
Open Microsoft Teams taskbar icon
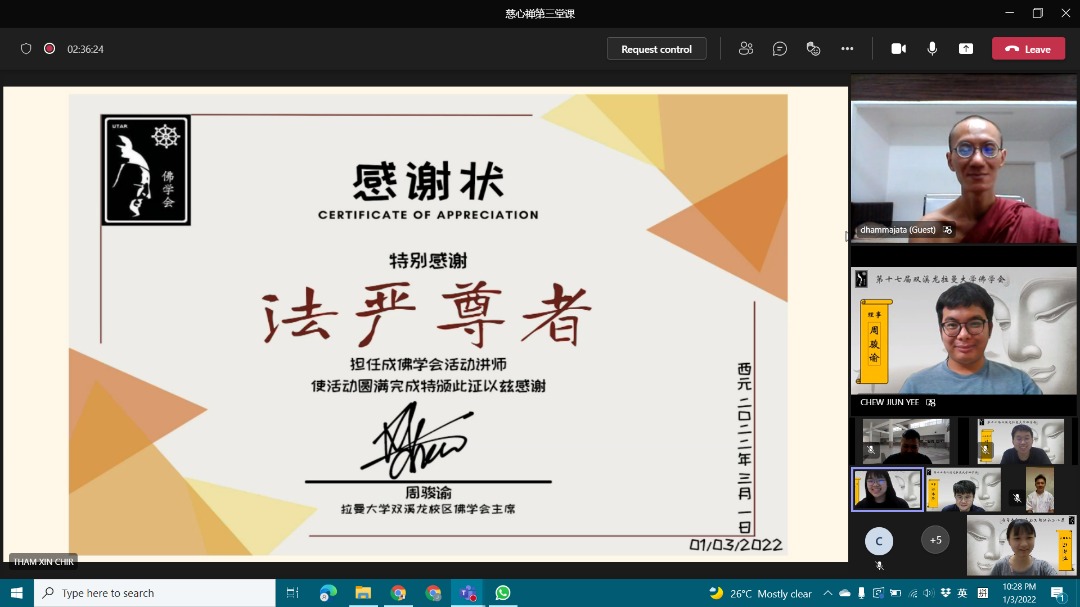pyautogui.click(x=468, y=593)
